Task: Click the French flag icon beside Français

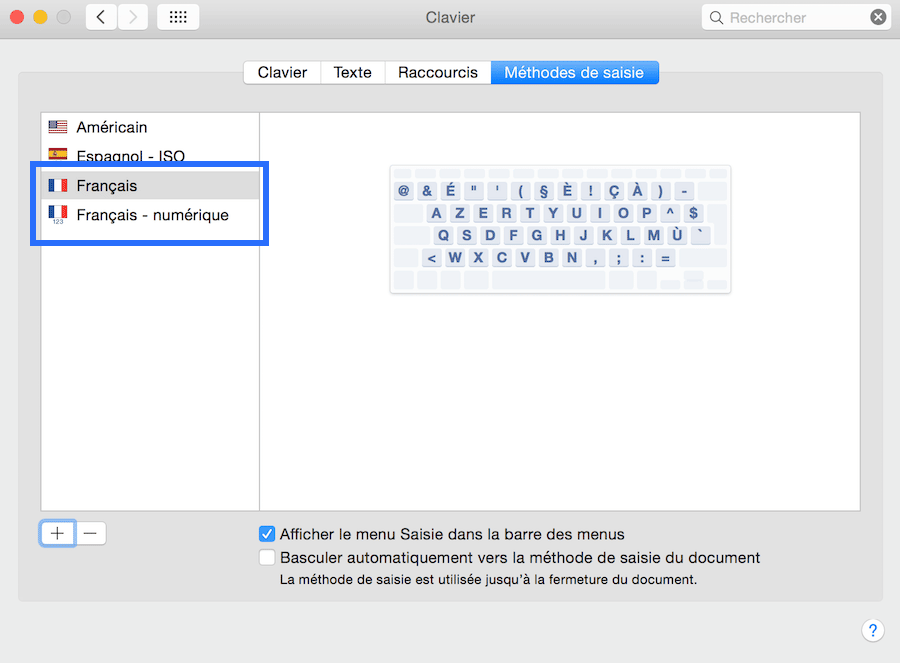Action: [58, 185]
